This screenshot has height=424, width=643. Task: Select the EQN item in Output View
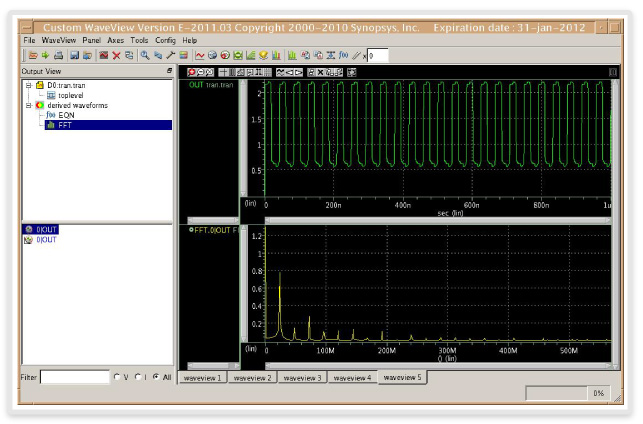[x=66, y=115]
